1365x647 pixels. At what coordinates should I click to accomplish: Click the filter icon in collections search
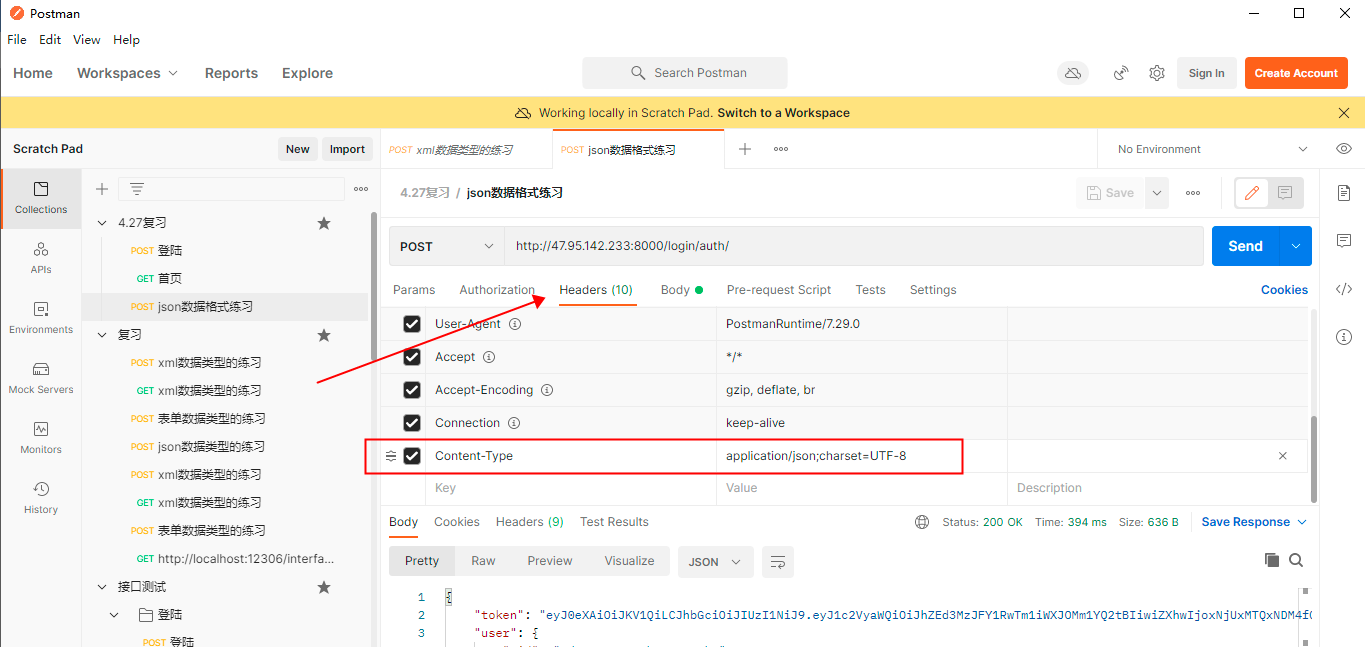coord(137,189)
